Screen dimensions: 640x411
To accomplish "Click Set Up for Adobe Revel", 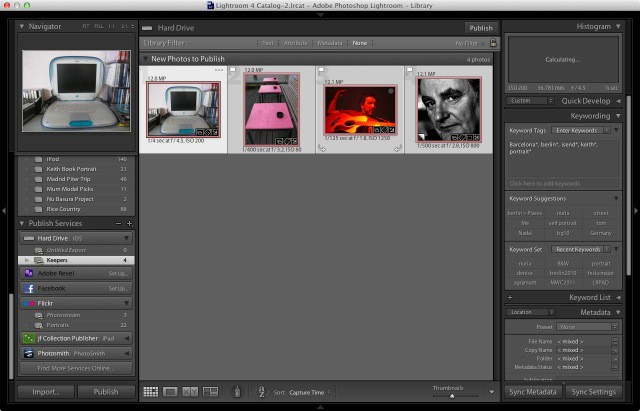I will point(118,273).
